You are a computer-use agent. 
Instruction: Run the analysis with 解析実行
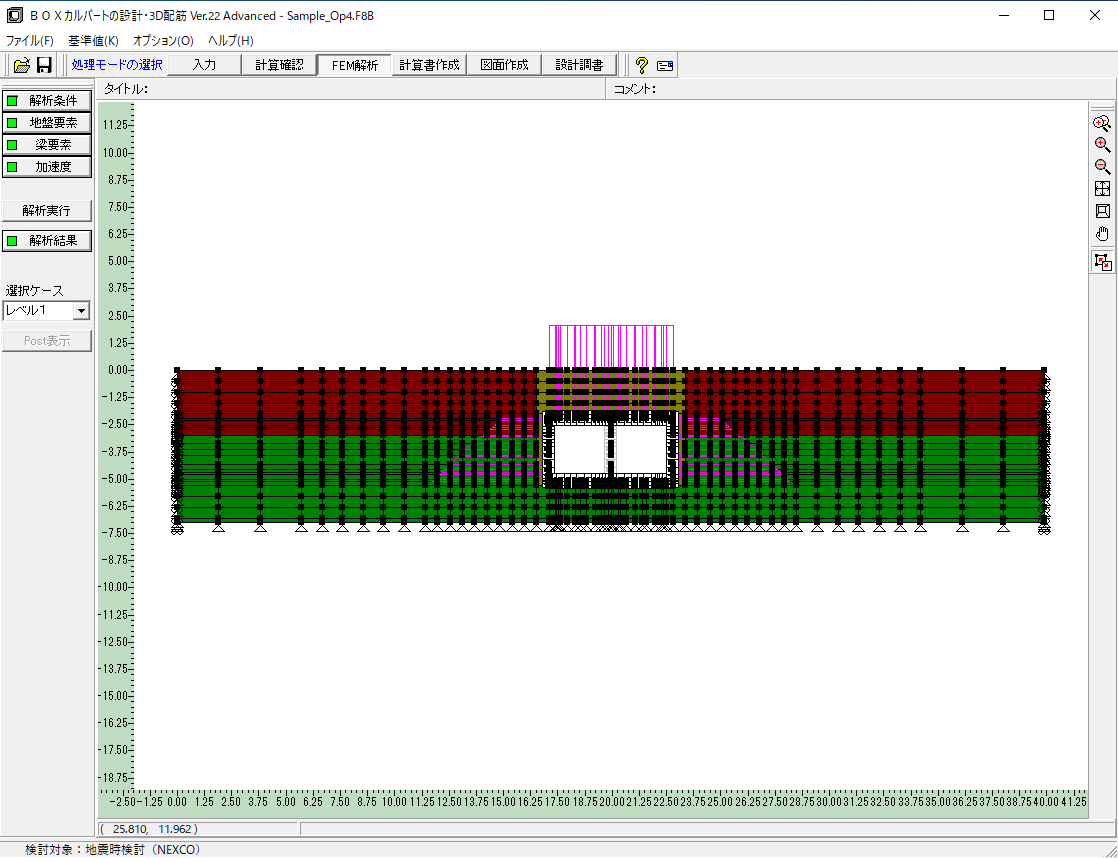point(47,210)
